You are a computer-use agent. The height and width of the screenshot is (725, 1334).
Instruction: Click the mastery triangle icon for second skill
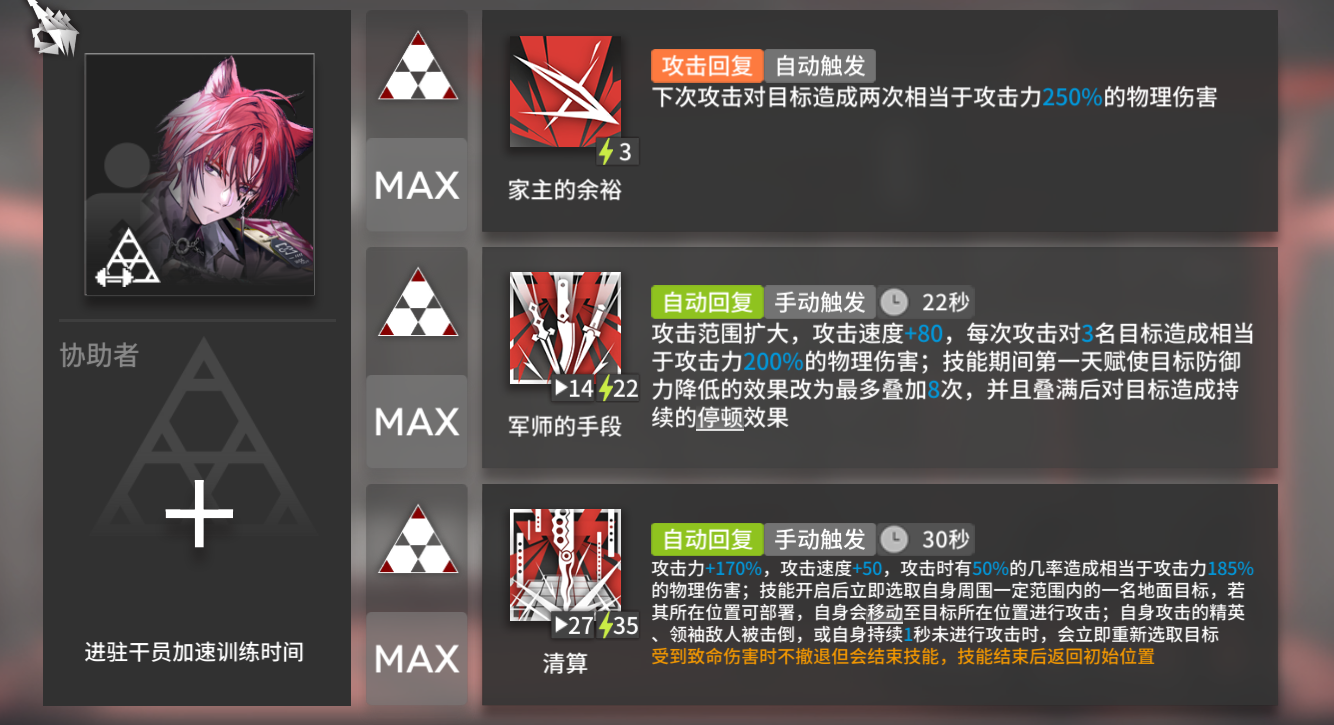pos(417,303)
